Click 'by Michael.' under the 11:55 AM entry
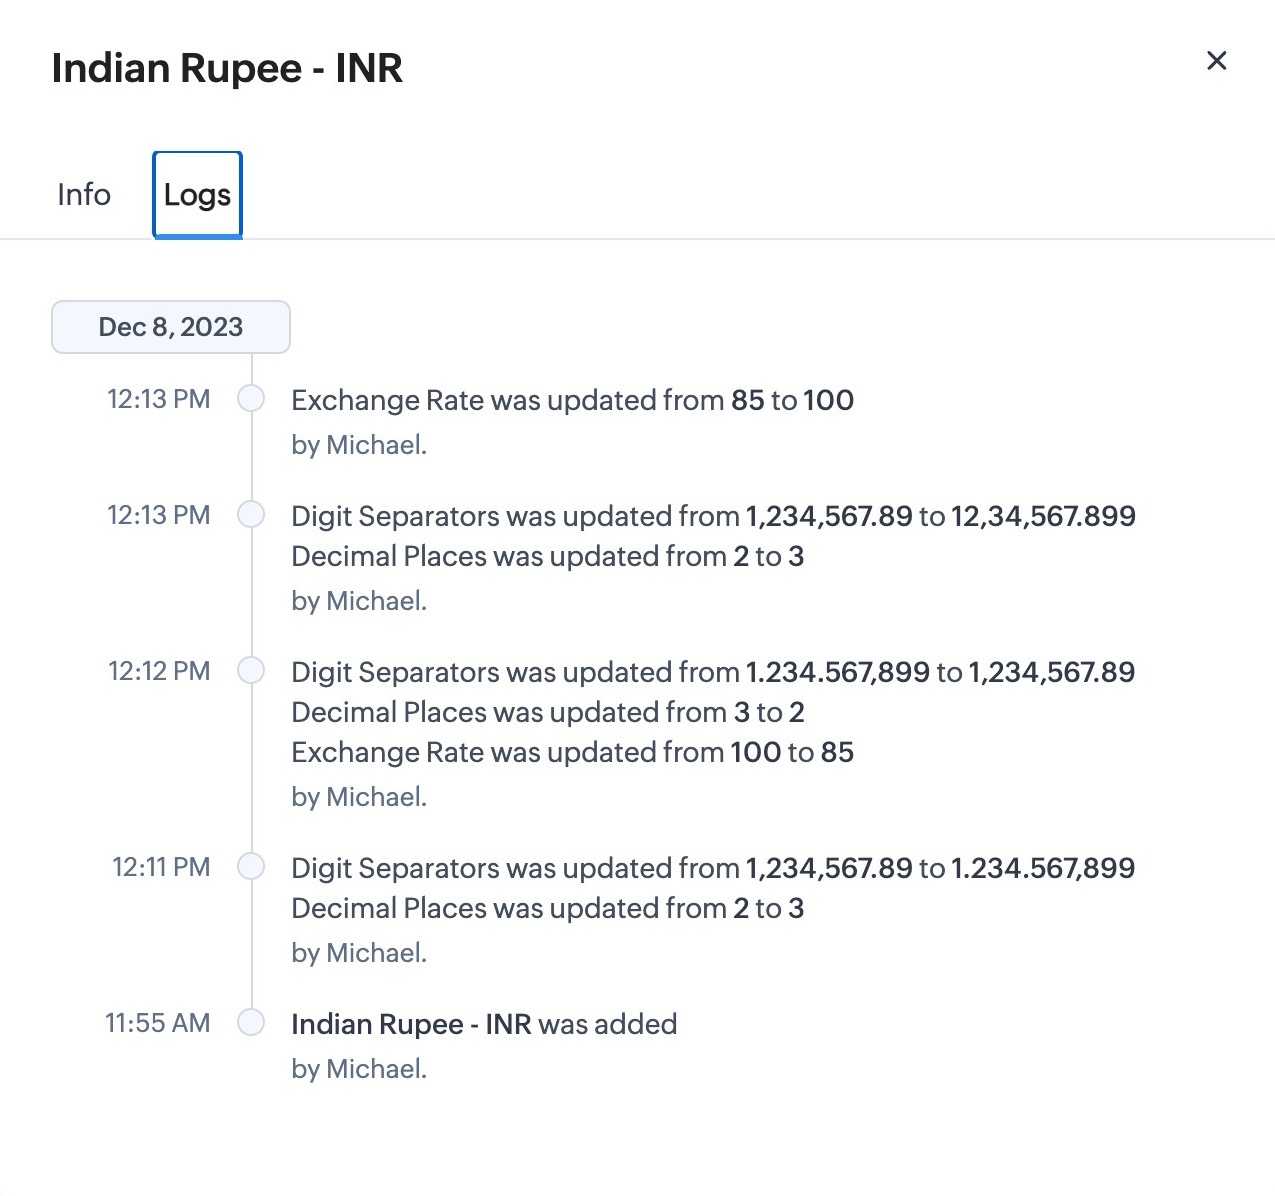This screenshot has width=1275, height=1196. coord(359,1069)
